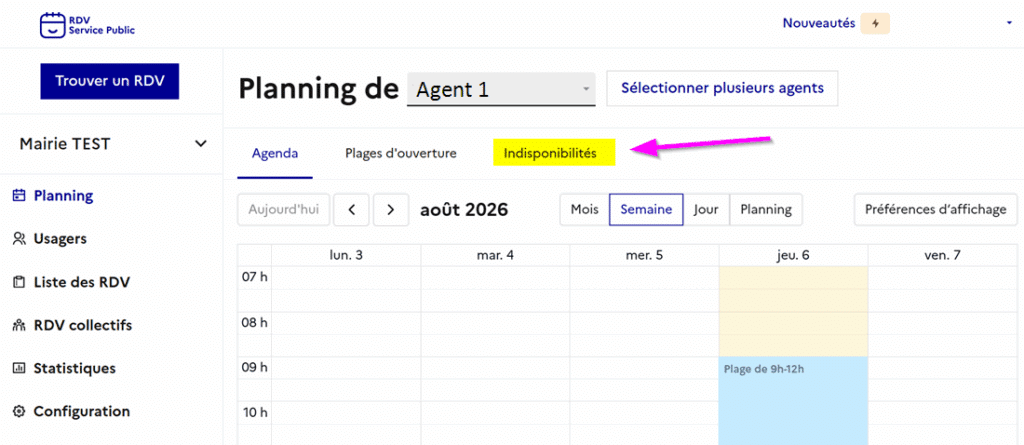1024x445 pixels.
Task: Open the Agent 1 dropdown selector
Action: click(501, 89)
